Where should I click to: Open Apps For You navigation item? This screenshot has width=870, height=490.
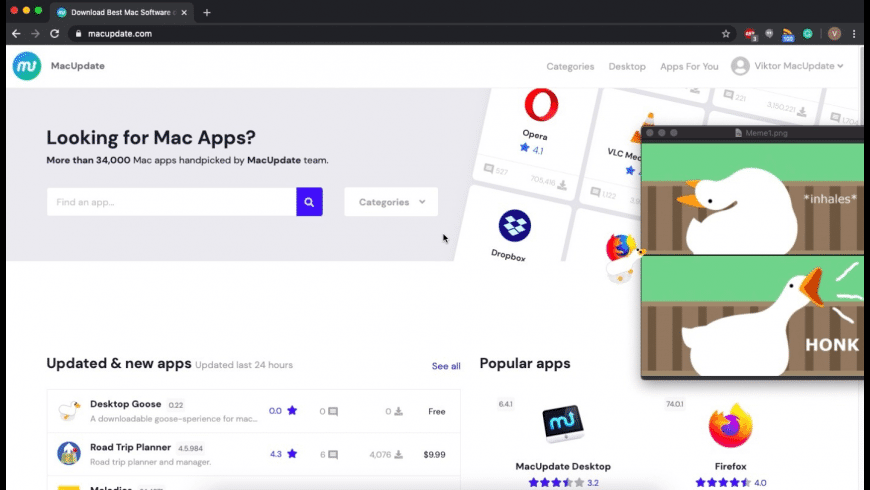click(689, 67)
